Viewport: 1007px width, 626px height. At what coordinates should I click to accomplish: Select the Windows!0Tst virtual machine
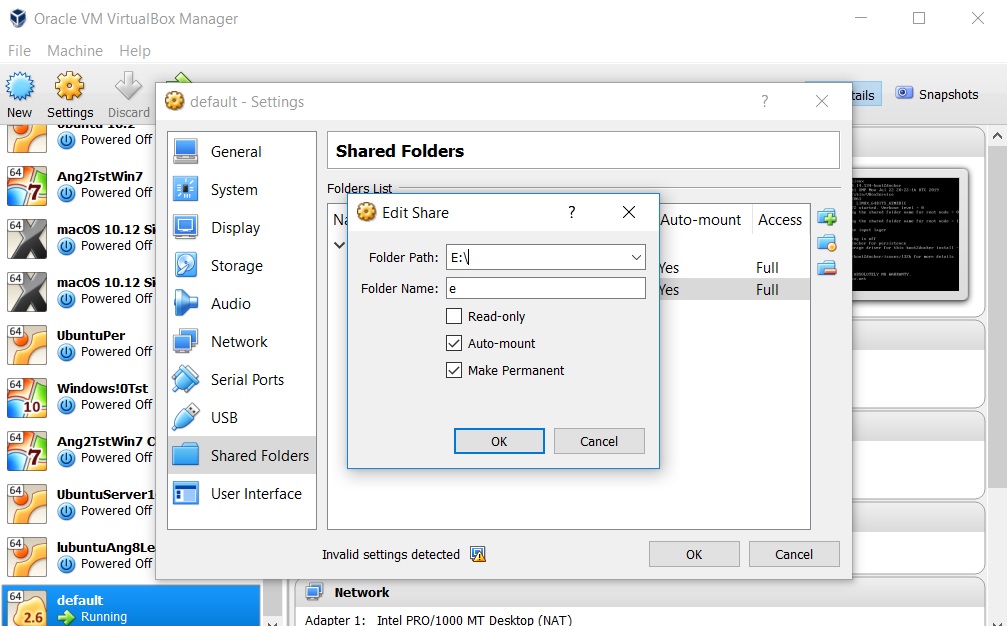click(79, 397)
